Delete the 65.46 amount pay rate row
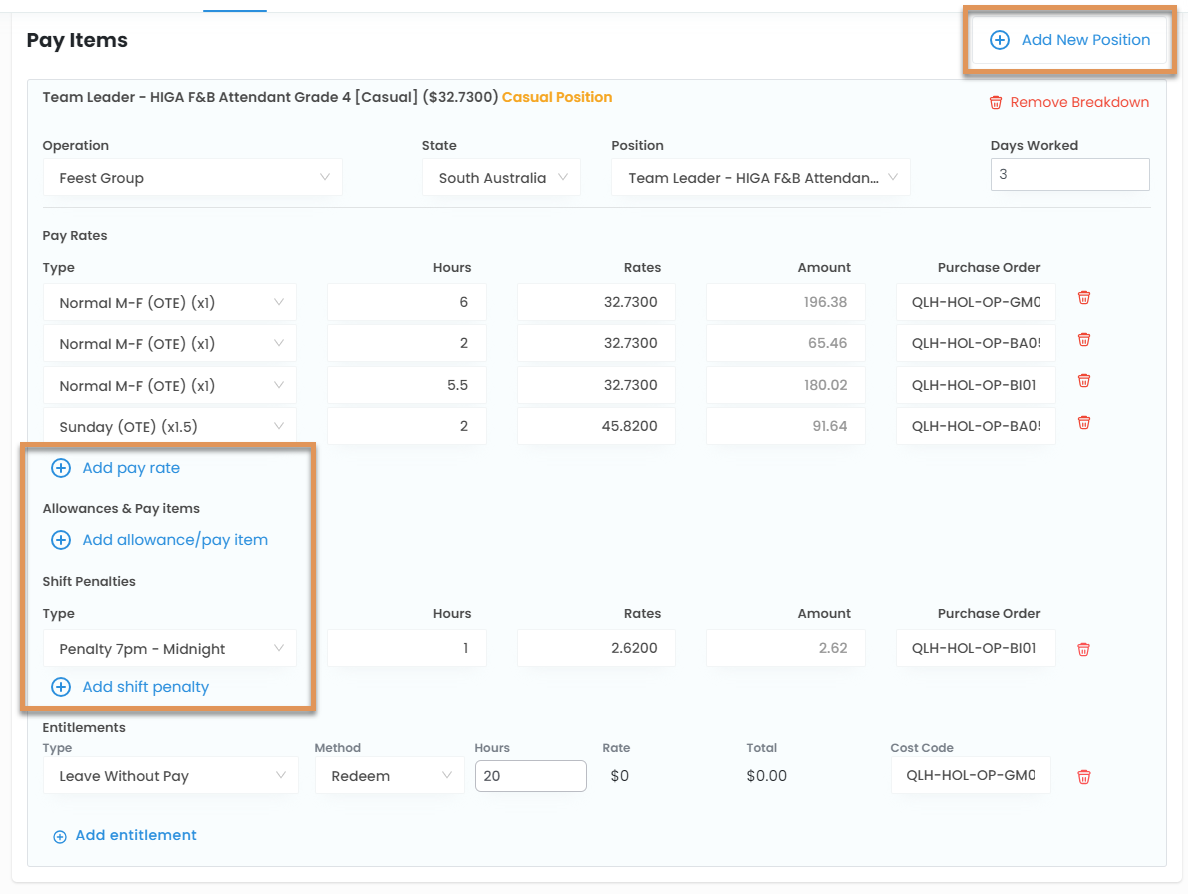The width and height of the screenshot is (1188, 894). pyautogui.click(x=1083, y=340)
